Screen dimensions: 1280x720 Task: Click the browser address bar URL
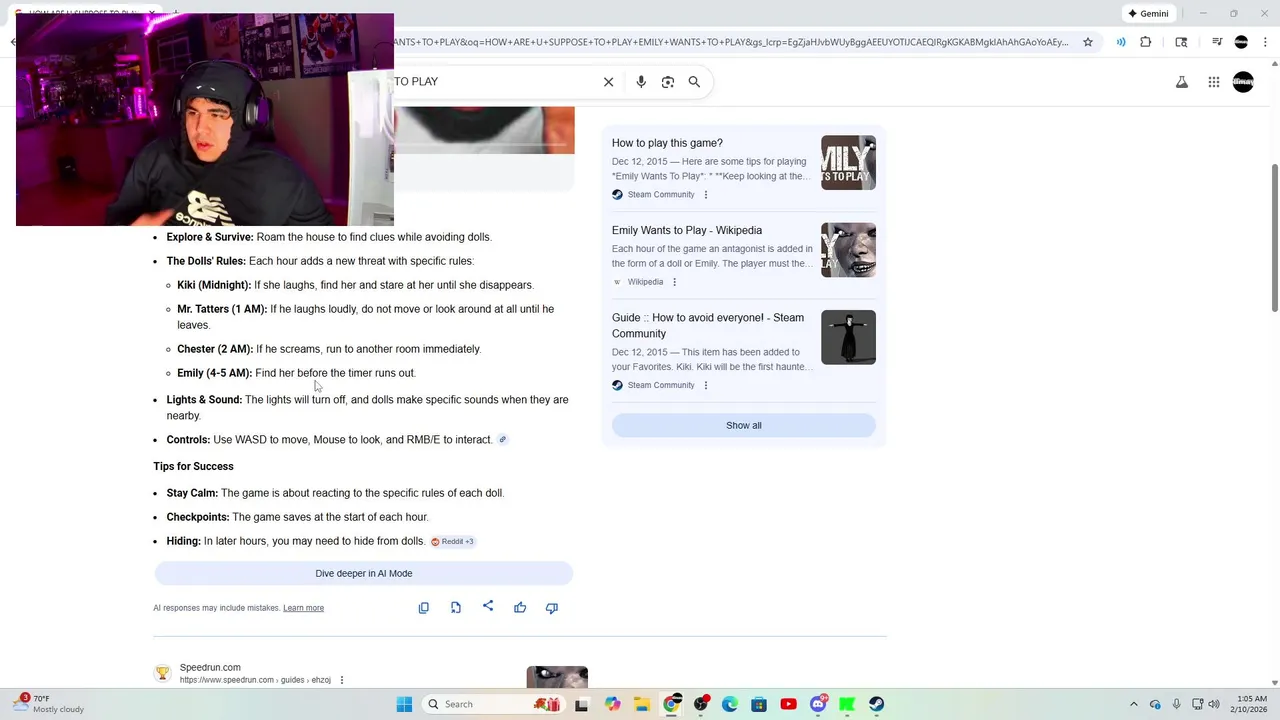(x=730, y=42)
